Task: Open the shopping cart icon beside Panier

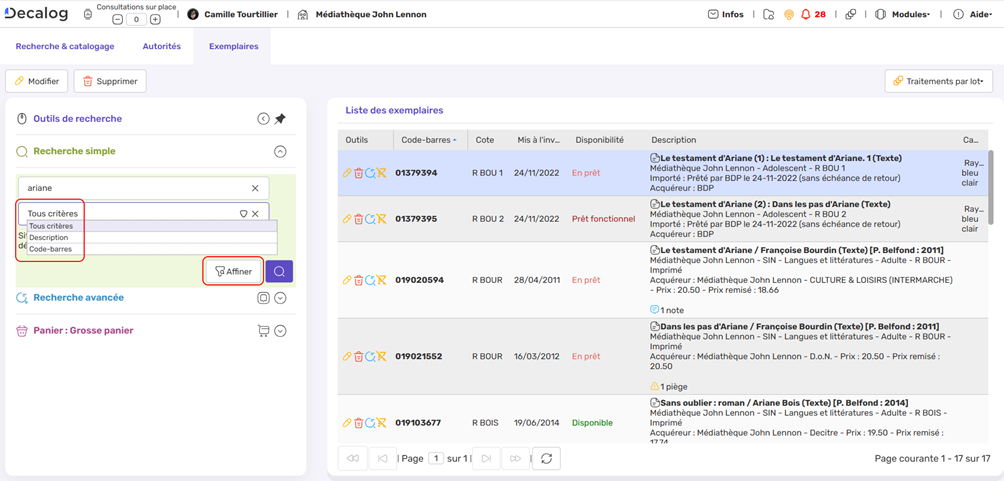Action: (x=263, y=331)
